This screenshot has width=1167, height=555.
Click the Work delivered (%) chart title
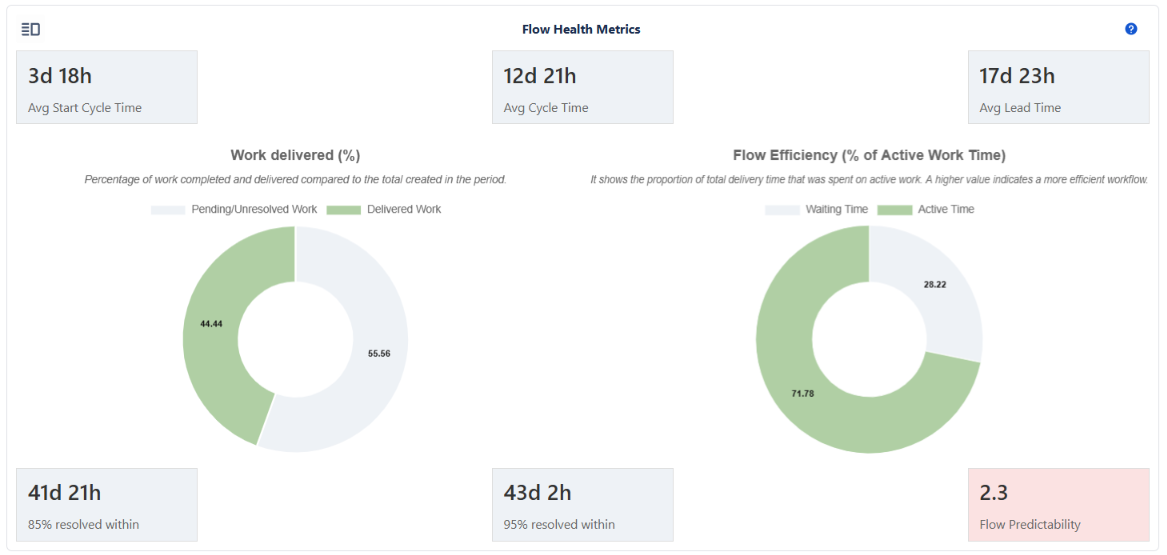tap(295, 155)
